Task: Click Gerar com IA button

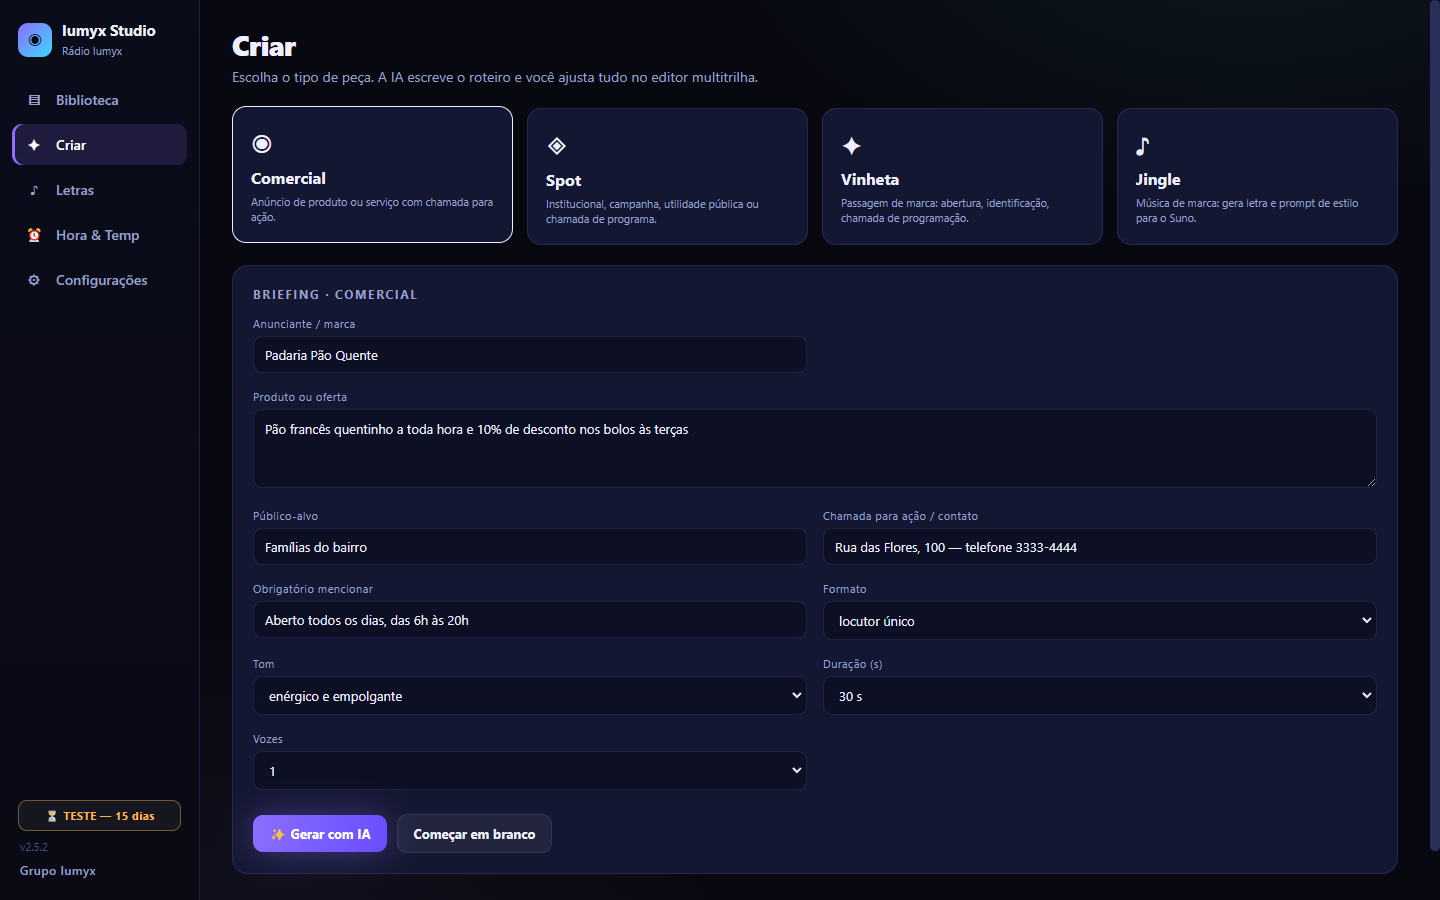Action: (x=320, y=834)
